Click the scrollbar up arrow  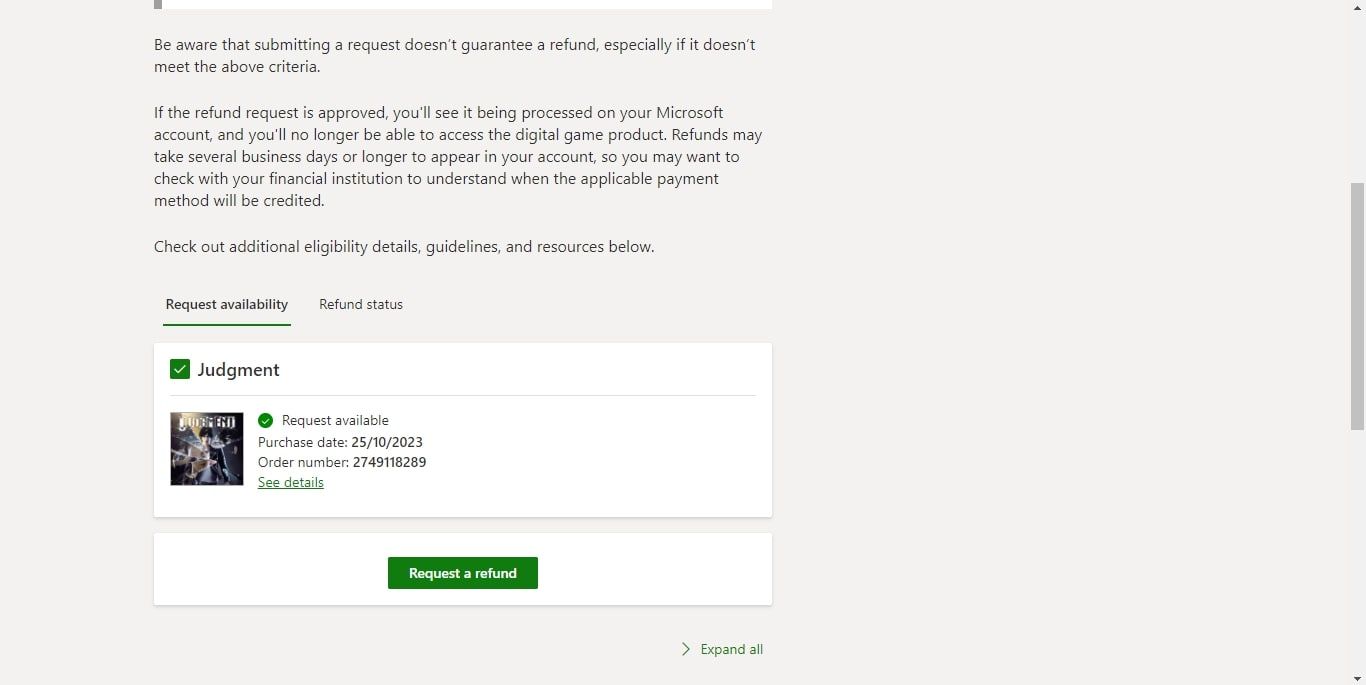click(x=1358, y=7)
